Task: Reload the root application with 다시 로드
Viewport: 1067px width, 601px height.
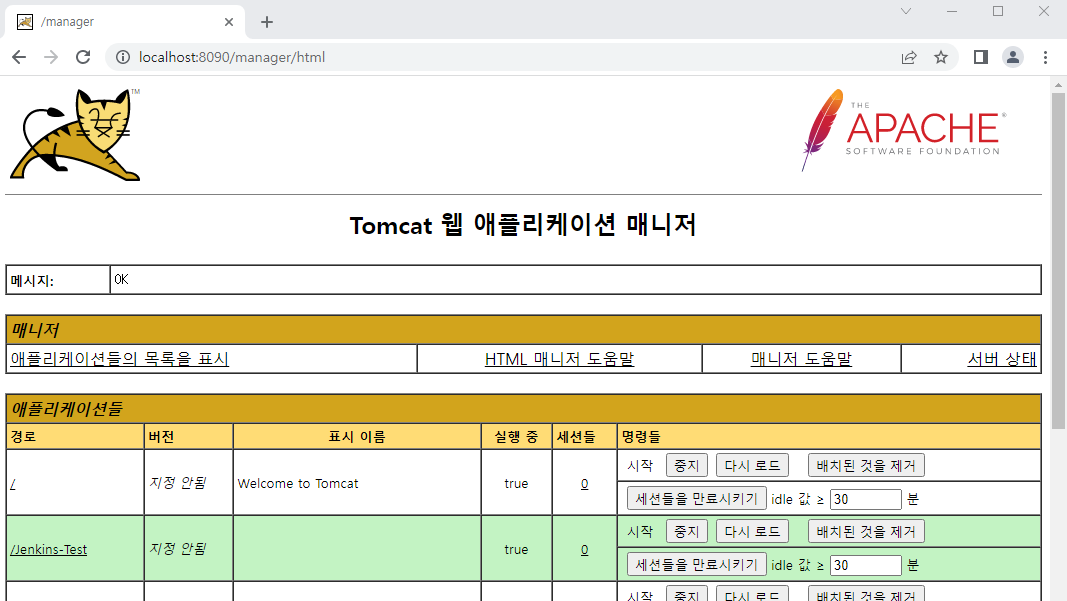Action: [x=752, y=466]
